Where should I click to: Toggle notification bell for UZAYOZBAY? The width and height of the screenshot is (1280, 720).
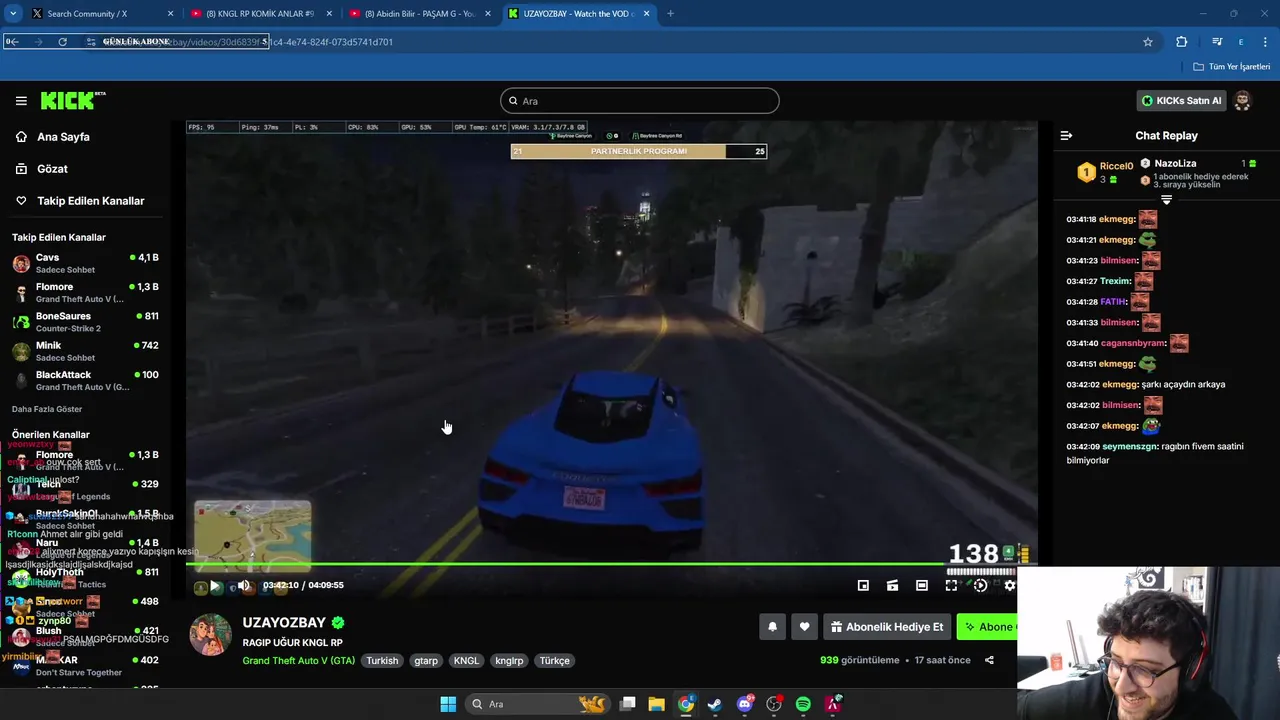click(x=772, y=627)
